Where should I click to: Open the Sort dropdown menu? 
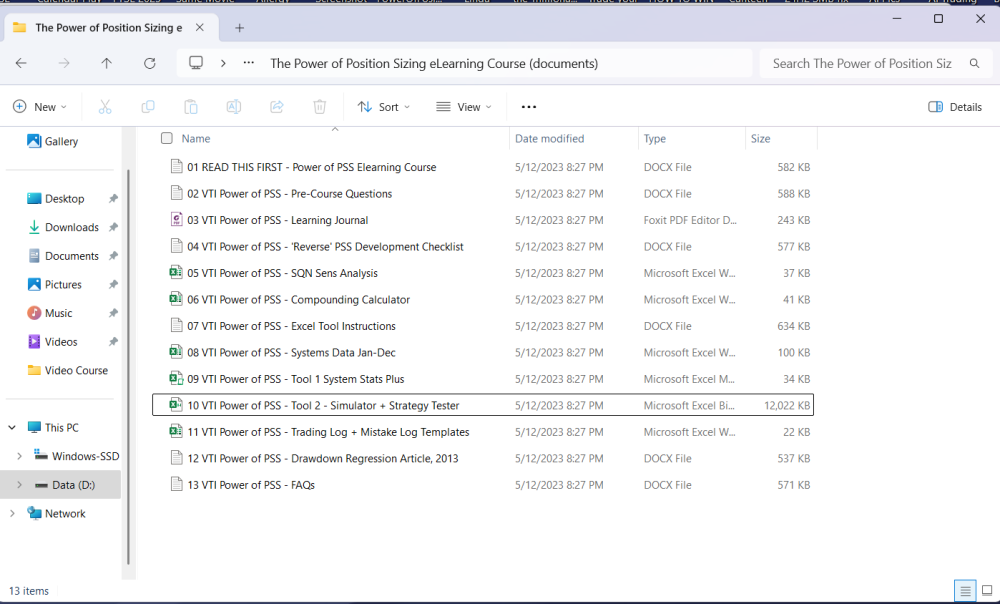click(383, 107)
